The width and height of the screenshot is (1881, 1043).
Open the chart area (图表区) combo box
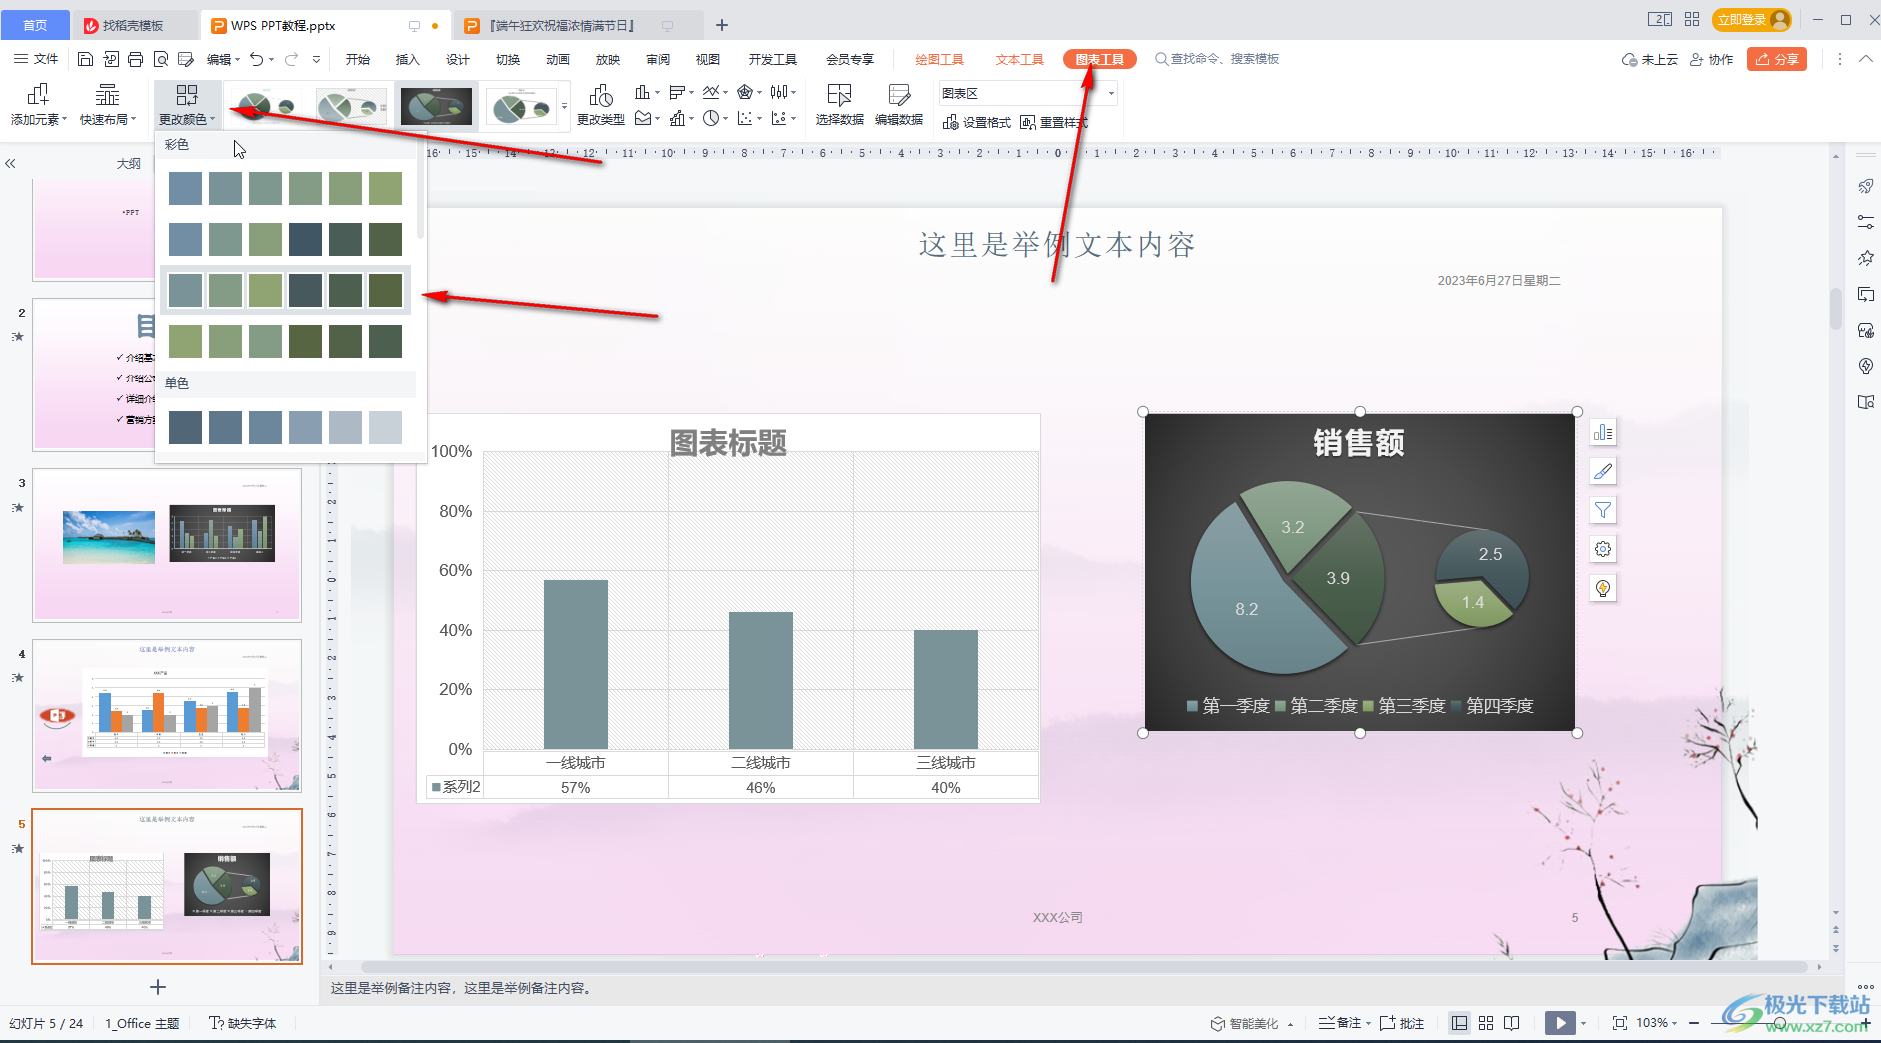pyautogui.click(x=1028, y=93)
